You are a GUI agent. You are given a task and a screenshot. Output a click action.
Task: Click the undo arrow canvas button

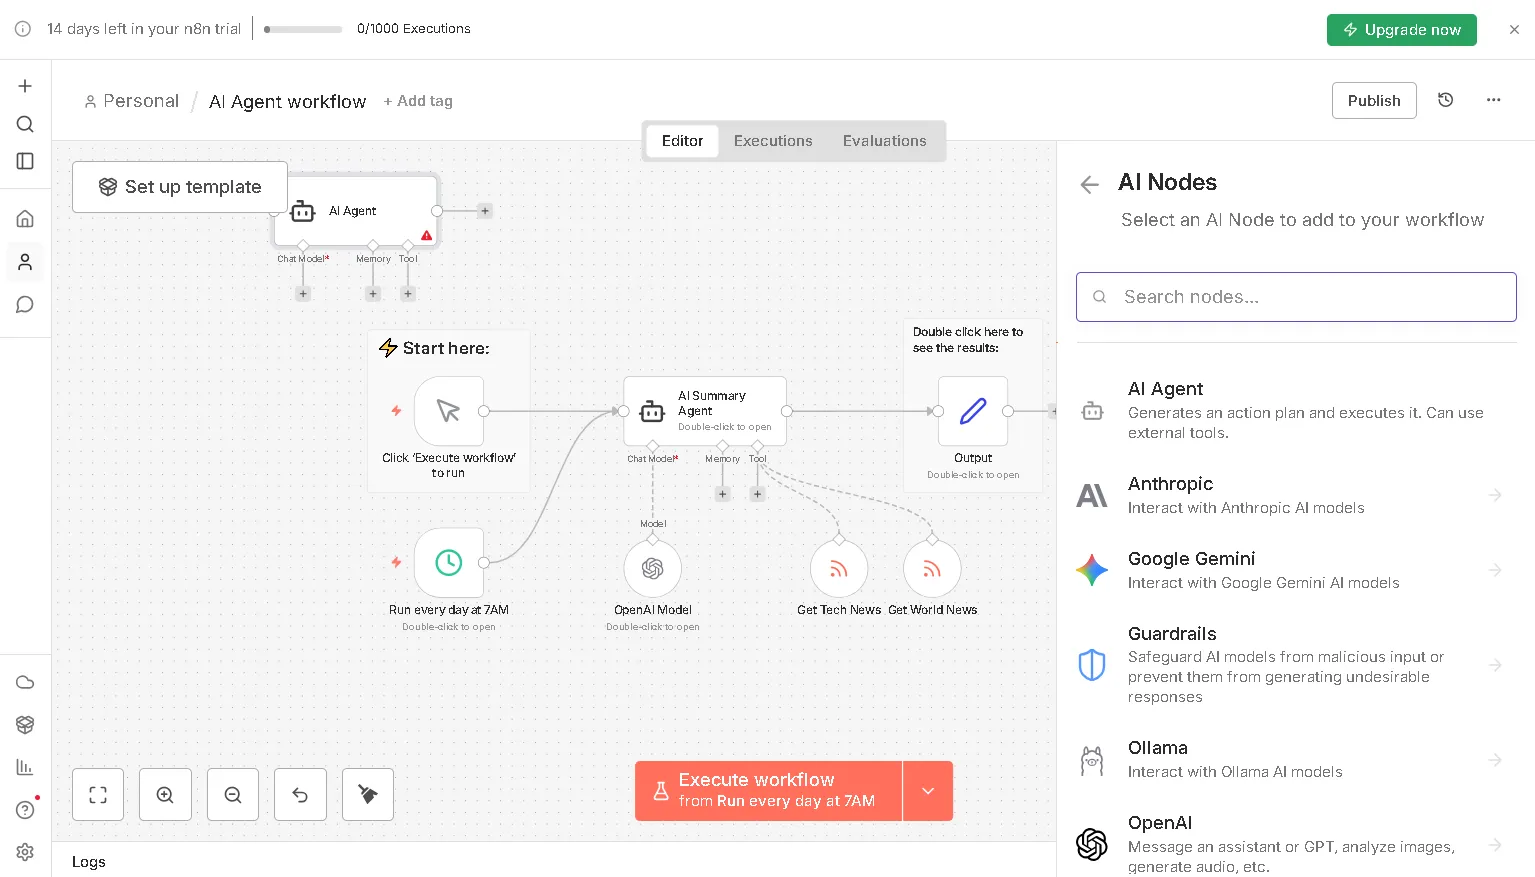click(300, 795)
